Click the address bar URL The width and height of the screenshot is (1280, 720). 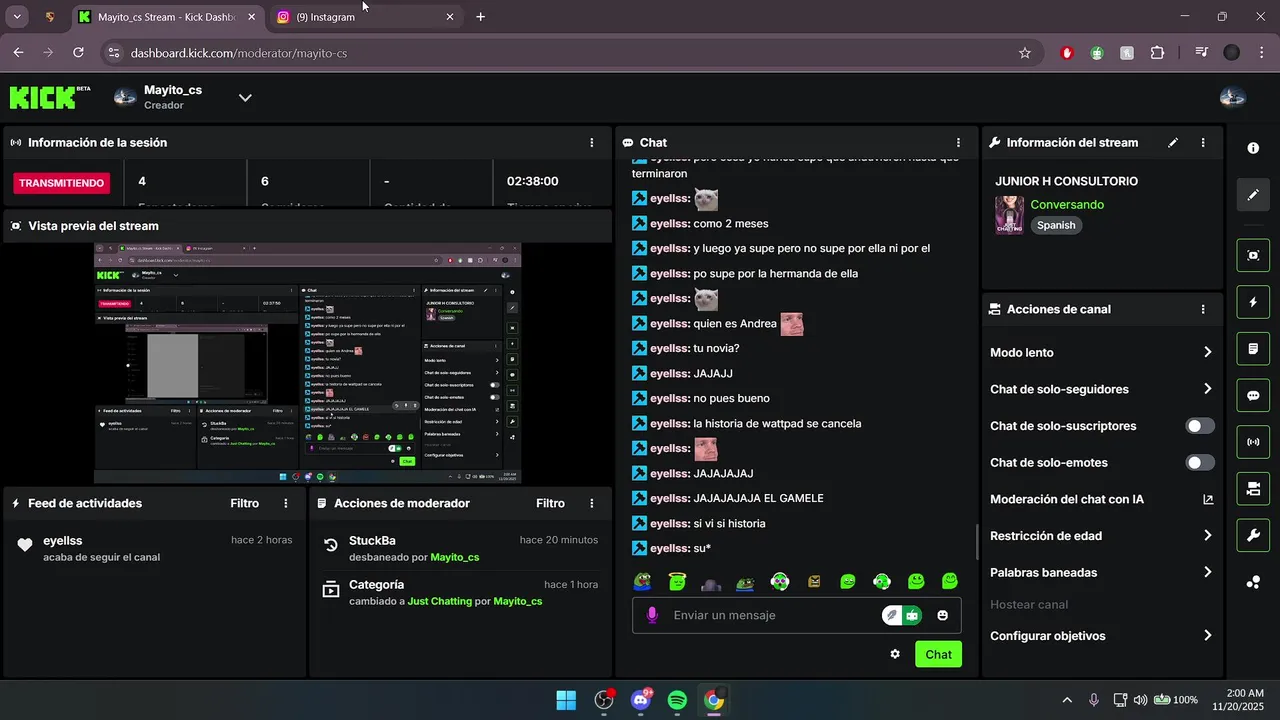pyautogui.click(x=239, y=53)
